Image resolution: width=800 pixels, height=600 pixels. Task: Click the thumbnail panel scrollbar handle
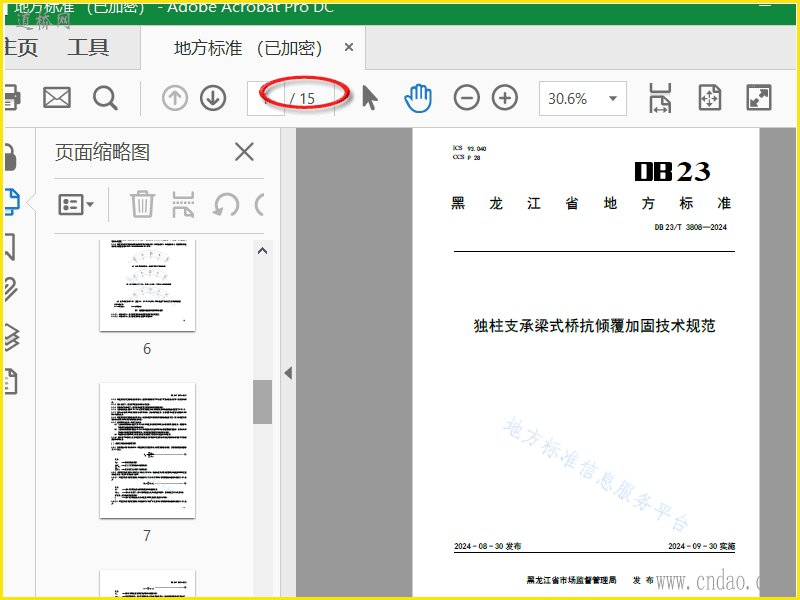[x=262, y=402]
